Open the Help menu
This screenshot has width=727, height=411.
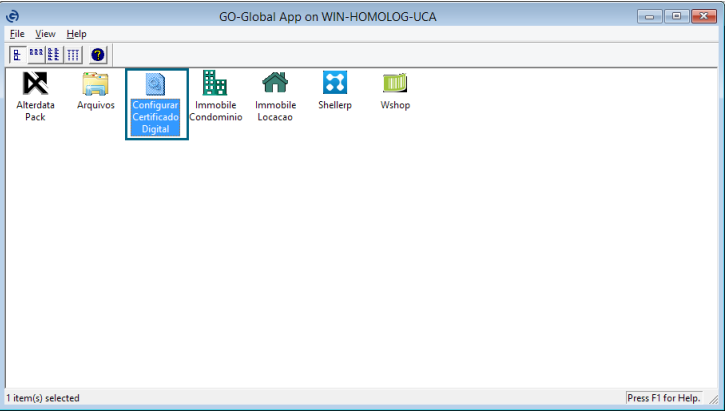(76, 34)
